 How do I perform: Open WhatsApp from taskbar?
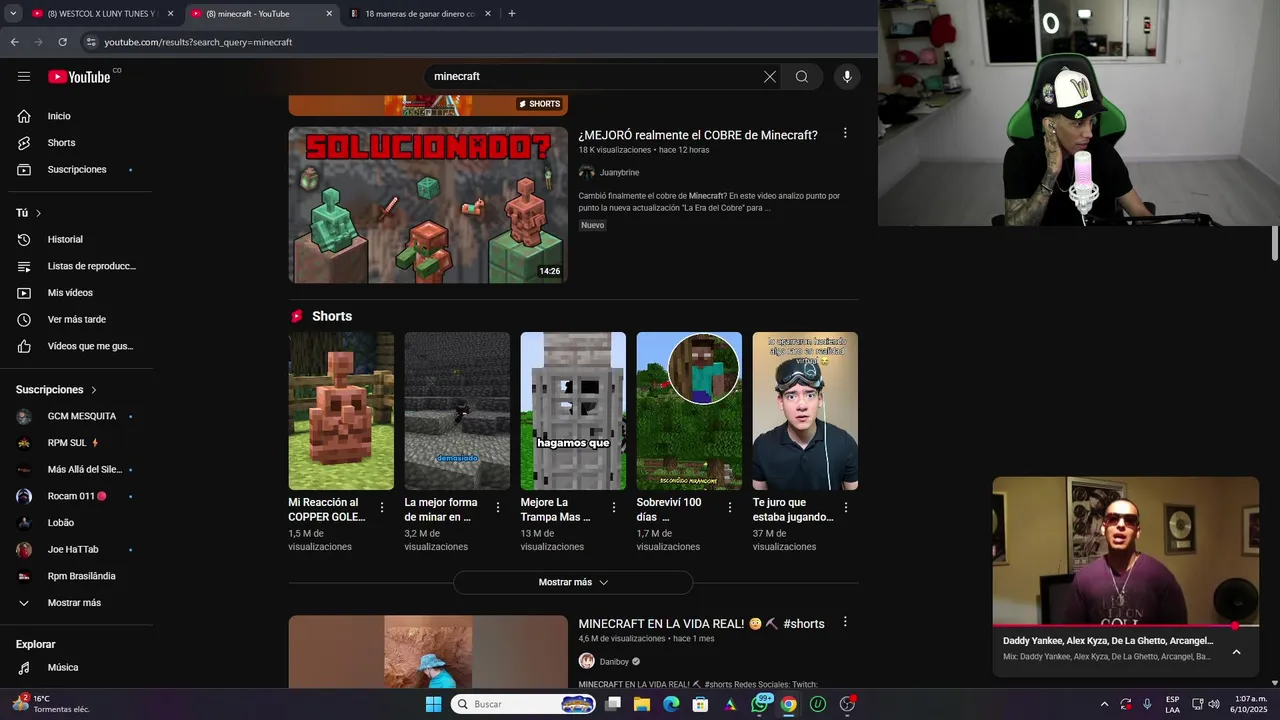[760, 704]
